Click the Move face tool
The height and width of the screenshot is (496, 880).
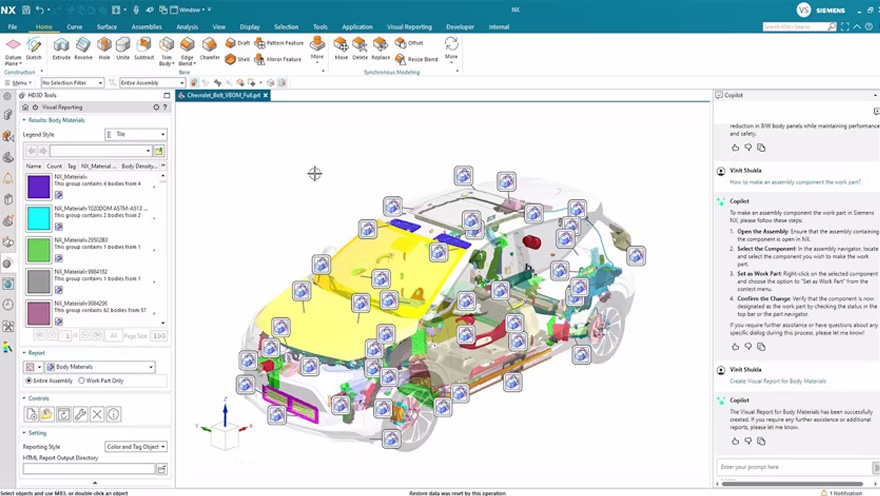coord(341,46)
